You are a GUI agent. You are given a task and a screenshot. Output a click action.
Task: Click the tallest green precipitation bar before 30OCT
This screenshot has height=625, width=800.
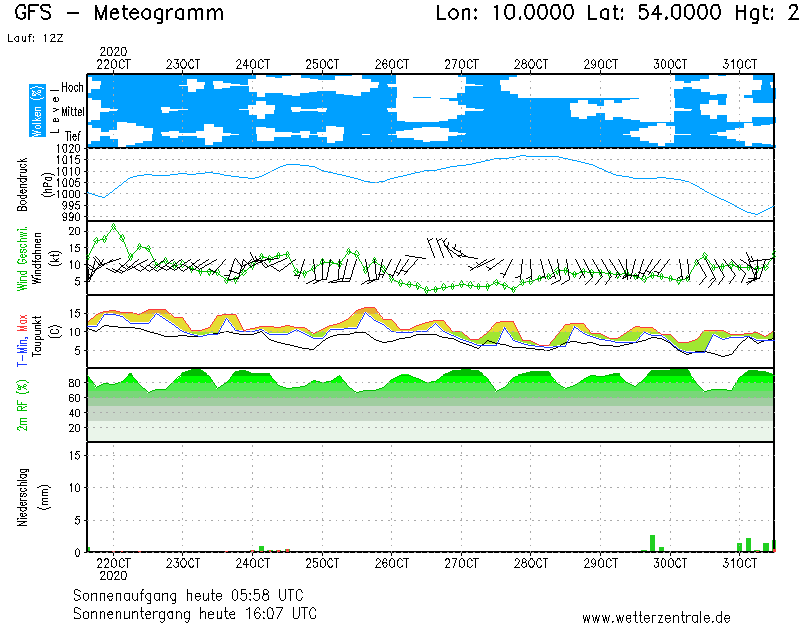tap(653, 543)
